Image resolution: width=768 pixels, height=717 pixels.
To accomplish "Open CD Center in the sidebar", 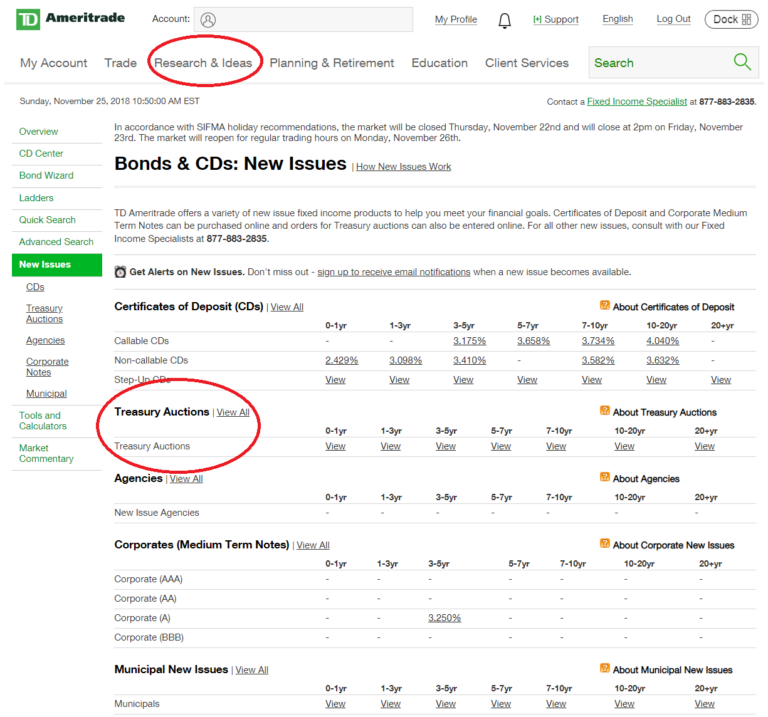I will pos(41,153).
